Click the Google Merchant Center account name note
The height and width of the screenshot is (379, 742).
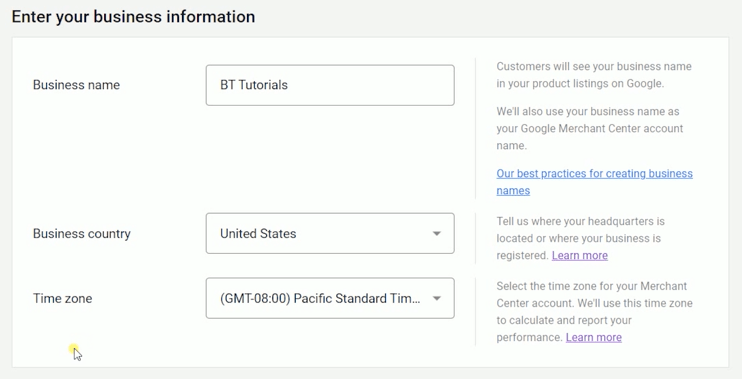click(x=590, y=129)
